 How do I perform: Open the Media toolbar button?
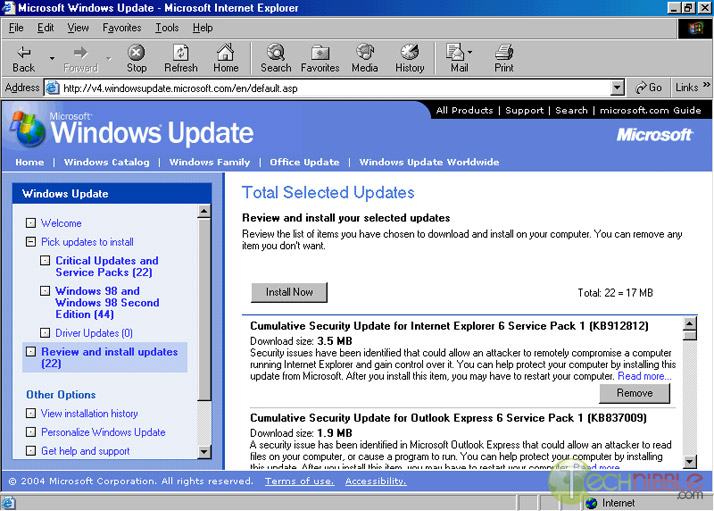click(364, 58)
